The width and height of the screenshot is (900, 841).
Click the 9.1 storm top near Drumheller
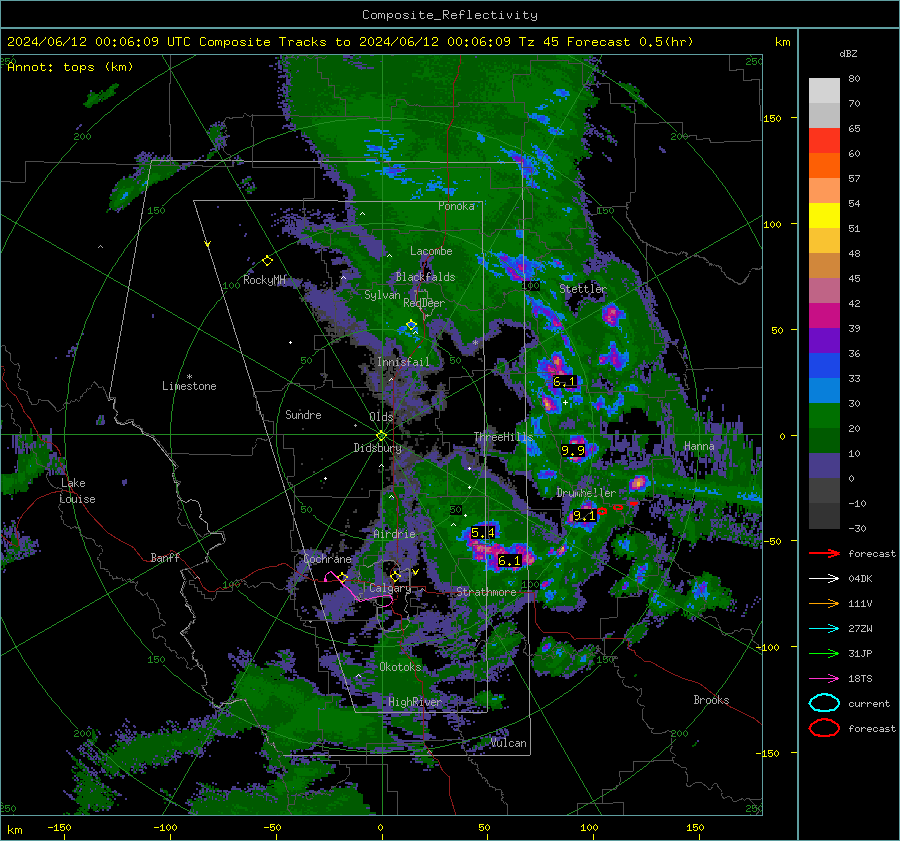coord(584,516)
